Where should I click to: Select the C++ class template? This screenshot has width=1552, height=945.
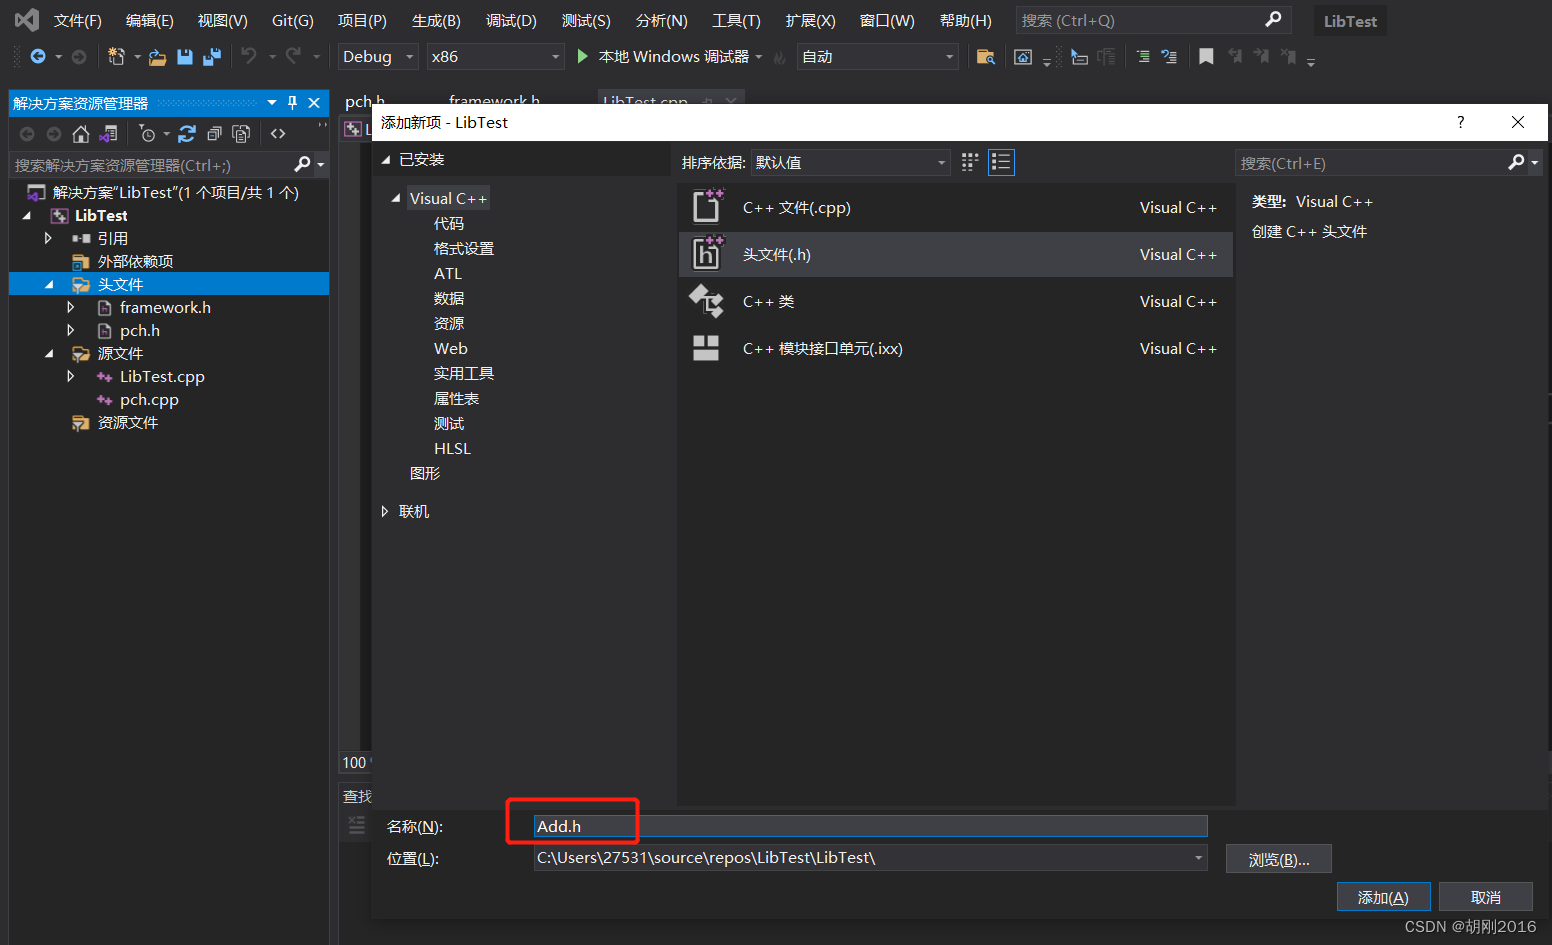pyautogui.click(x=955, y=302)
